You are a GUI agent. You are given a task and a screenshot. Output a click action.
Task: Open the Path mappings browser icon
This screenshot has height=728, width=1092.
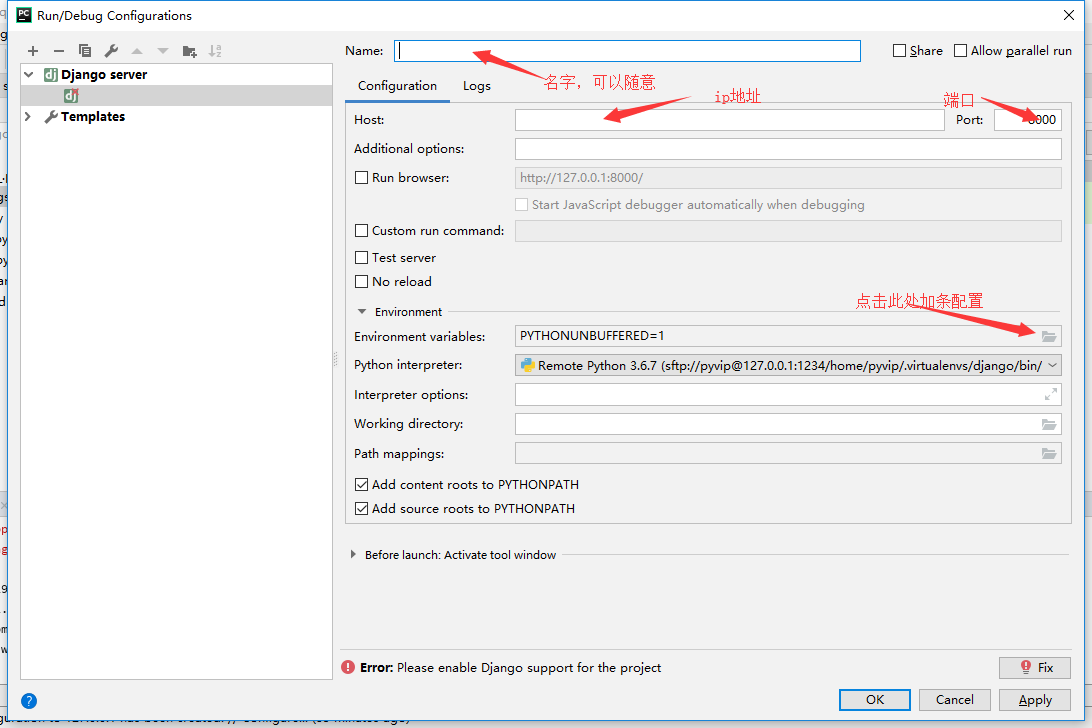(x=1049, y=452)
